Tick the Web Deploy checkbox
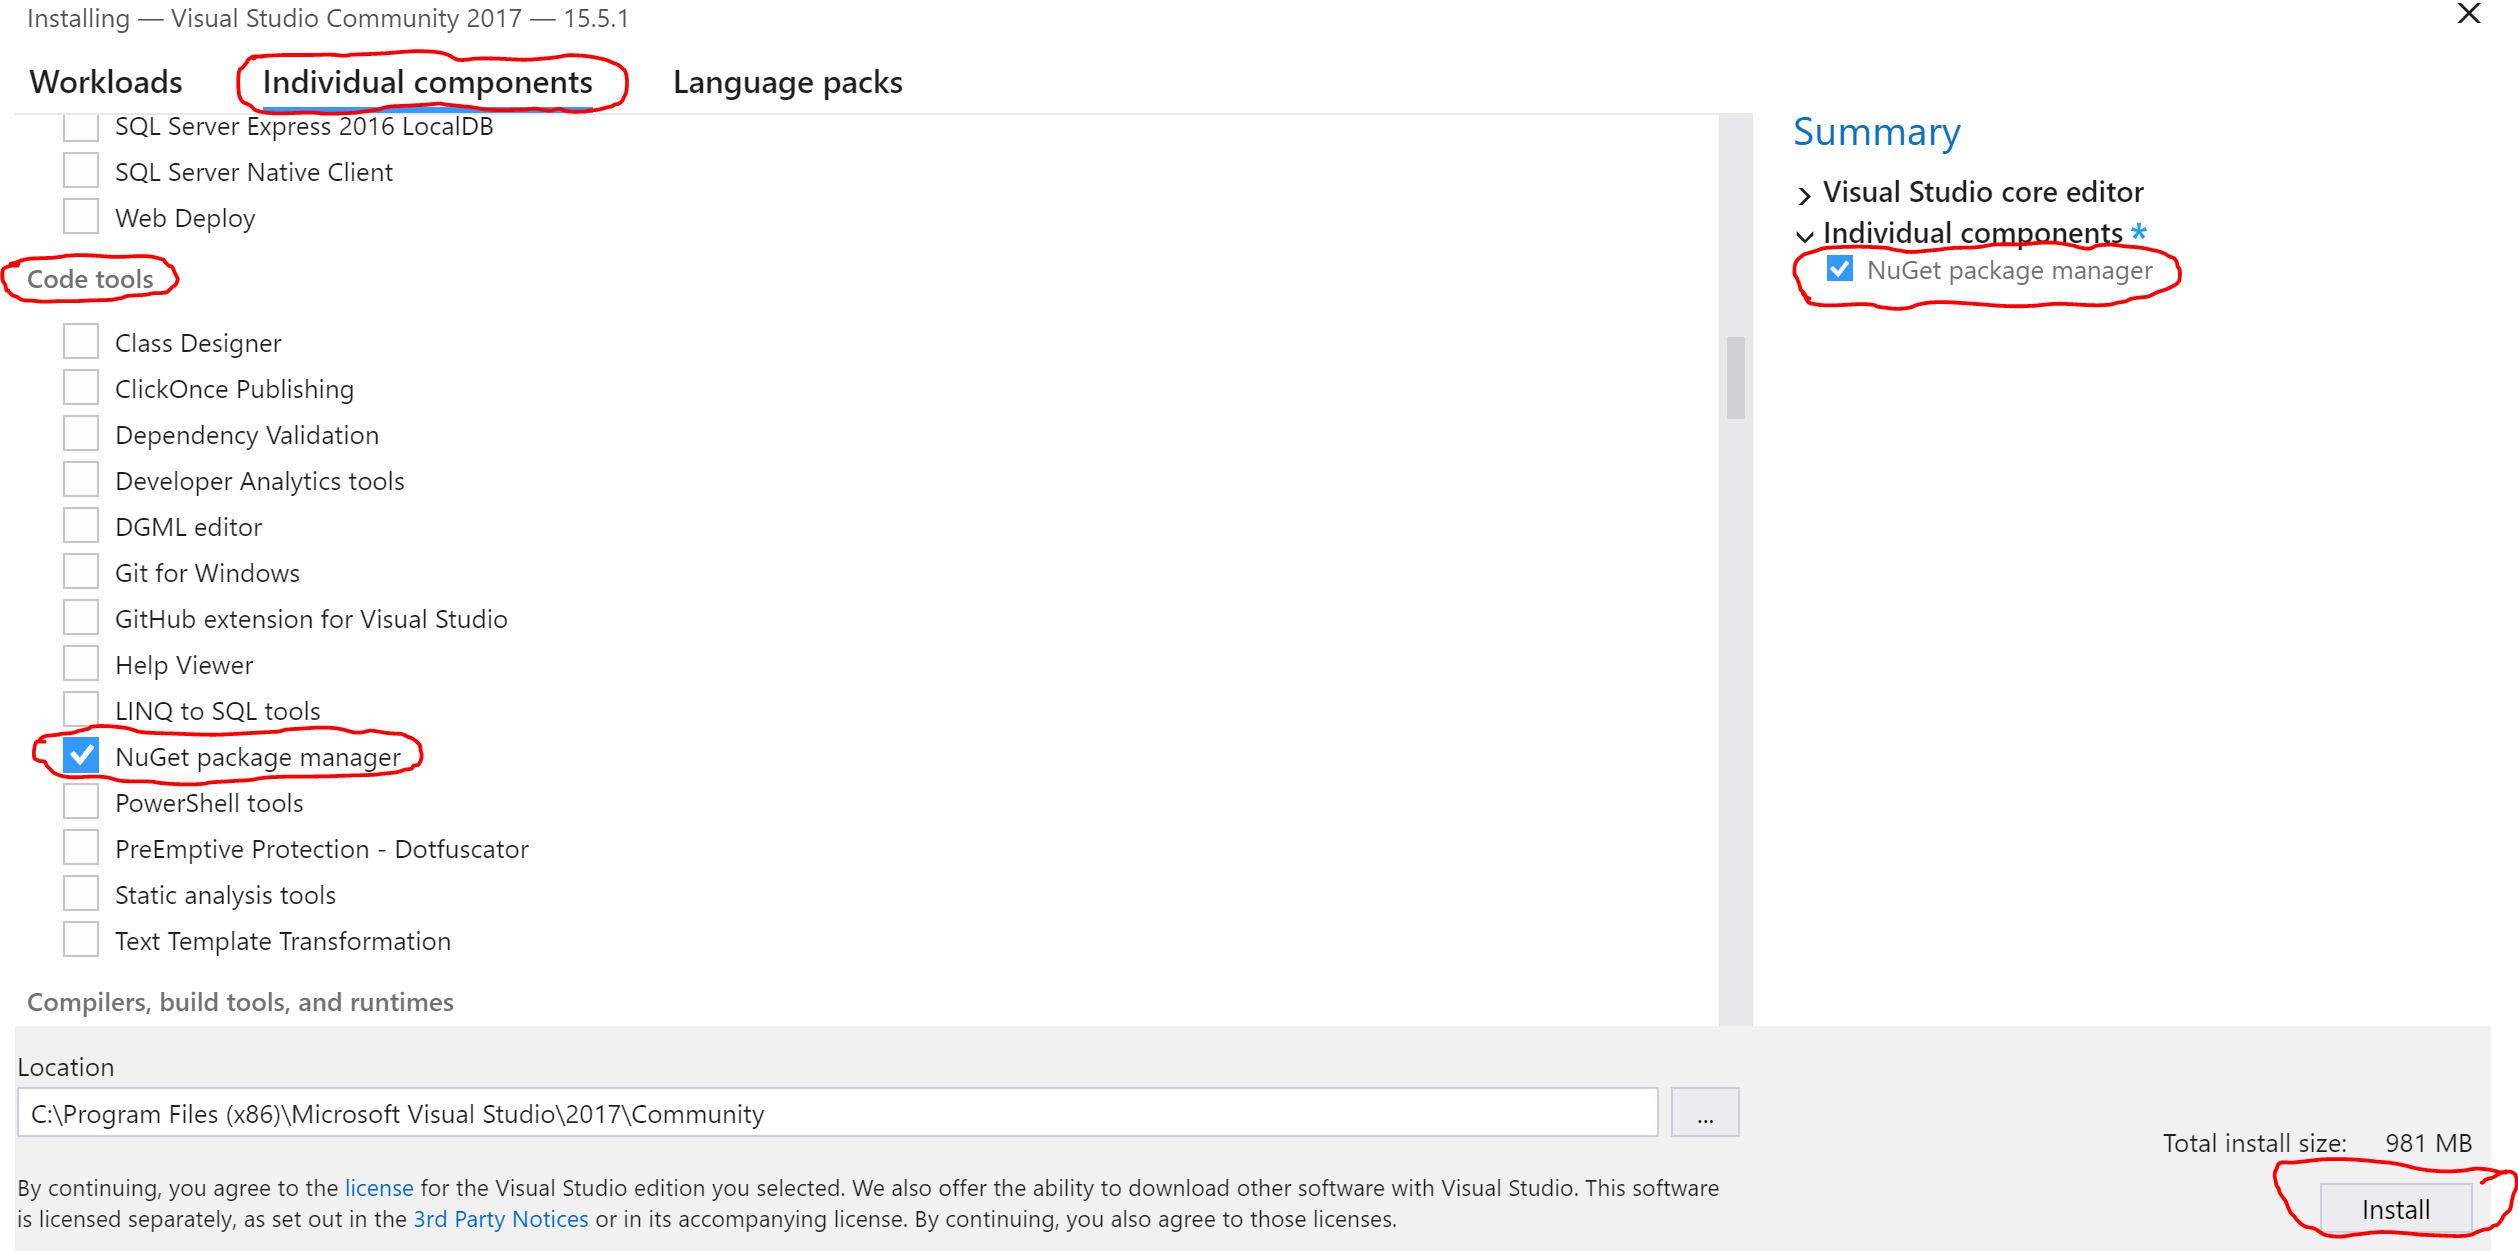This screenshot has height=1251, width=2518. coord(81,217)
